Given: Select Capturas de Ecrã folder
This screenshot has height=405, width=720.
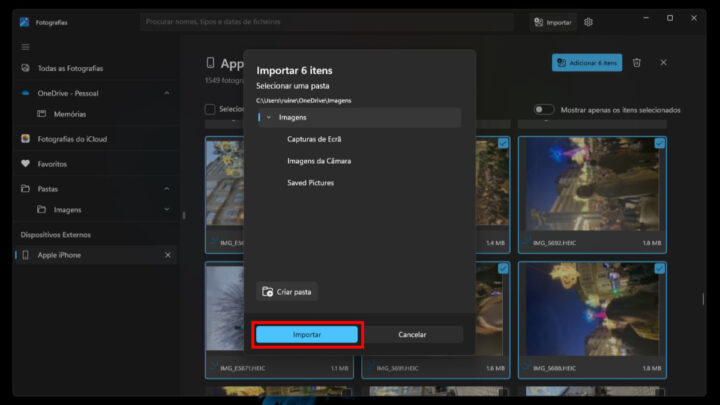Looking at the screenshot, I should 314,139.
